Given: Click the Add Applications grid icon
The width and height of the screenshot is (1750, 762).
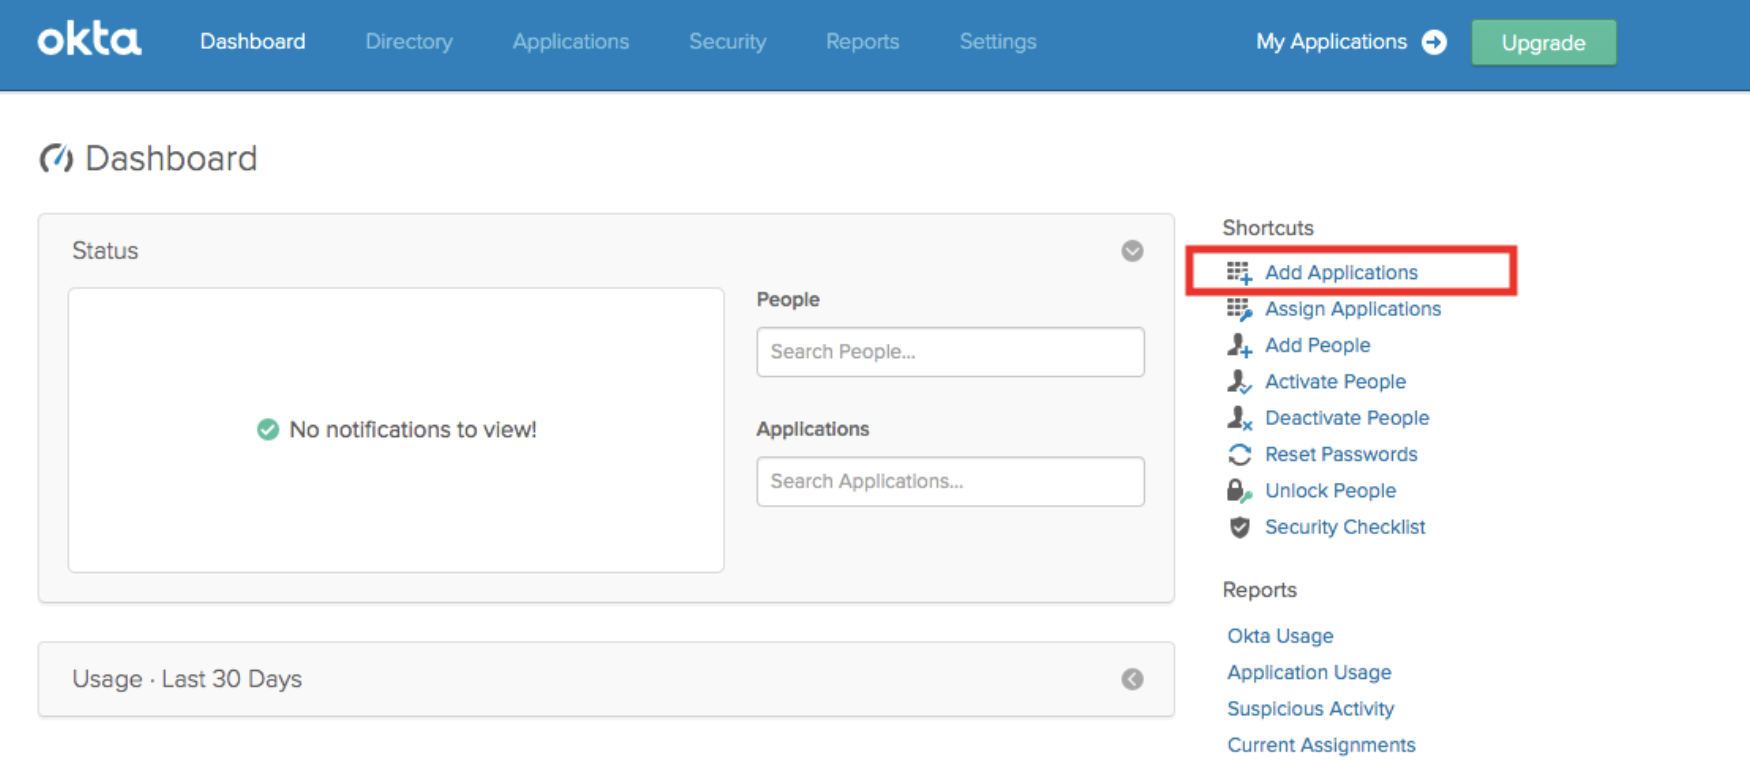Looking at the screenshot, I should [1239, 272].
